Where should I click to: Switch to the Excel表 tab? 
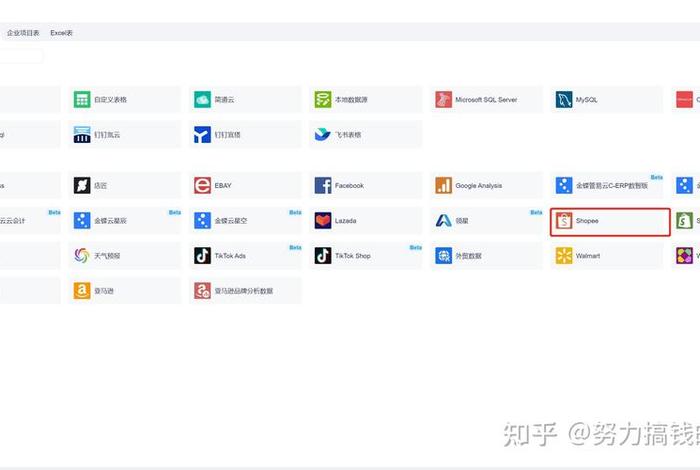tap(62, 33)
